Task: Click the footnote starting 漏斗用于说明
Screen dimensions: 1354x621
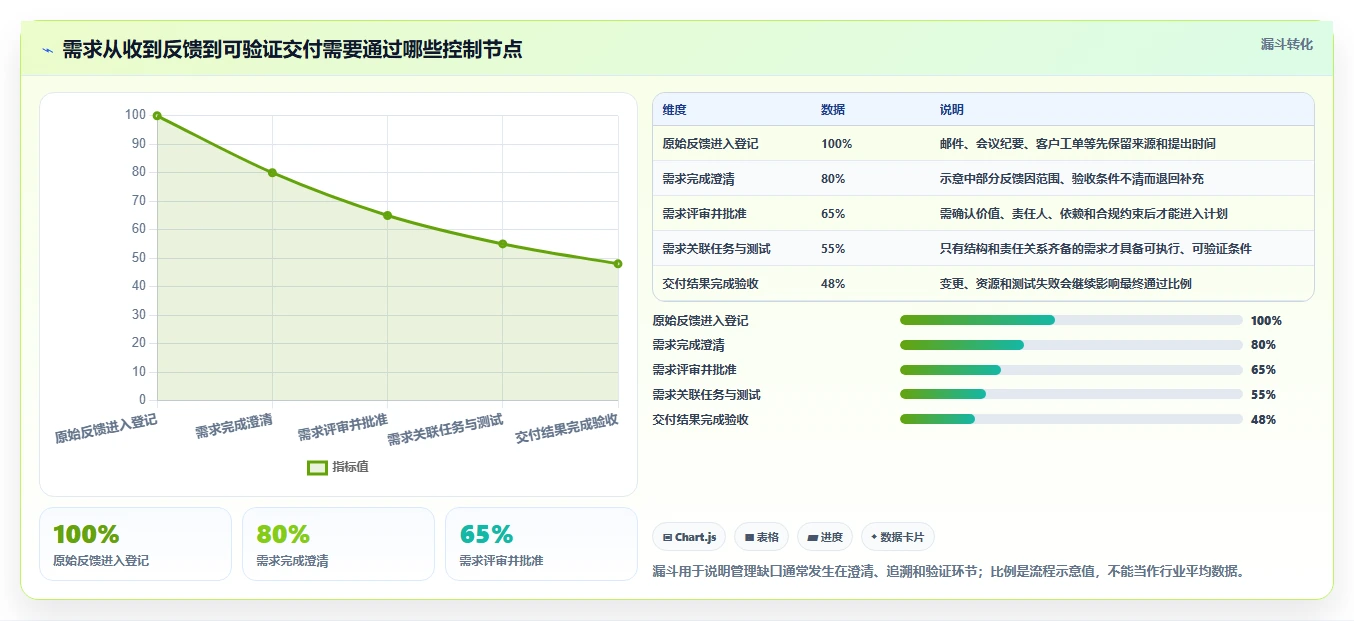Action: [949, 572]
